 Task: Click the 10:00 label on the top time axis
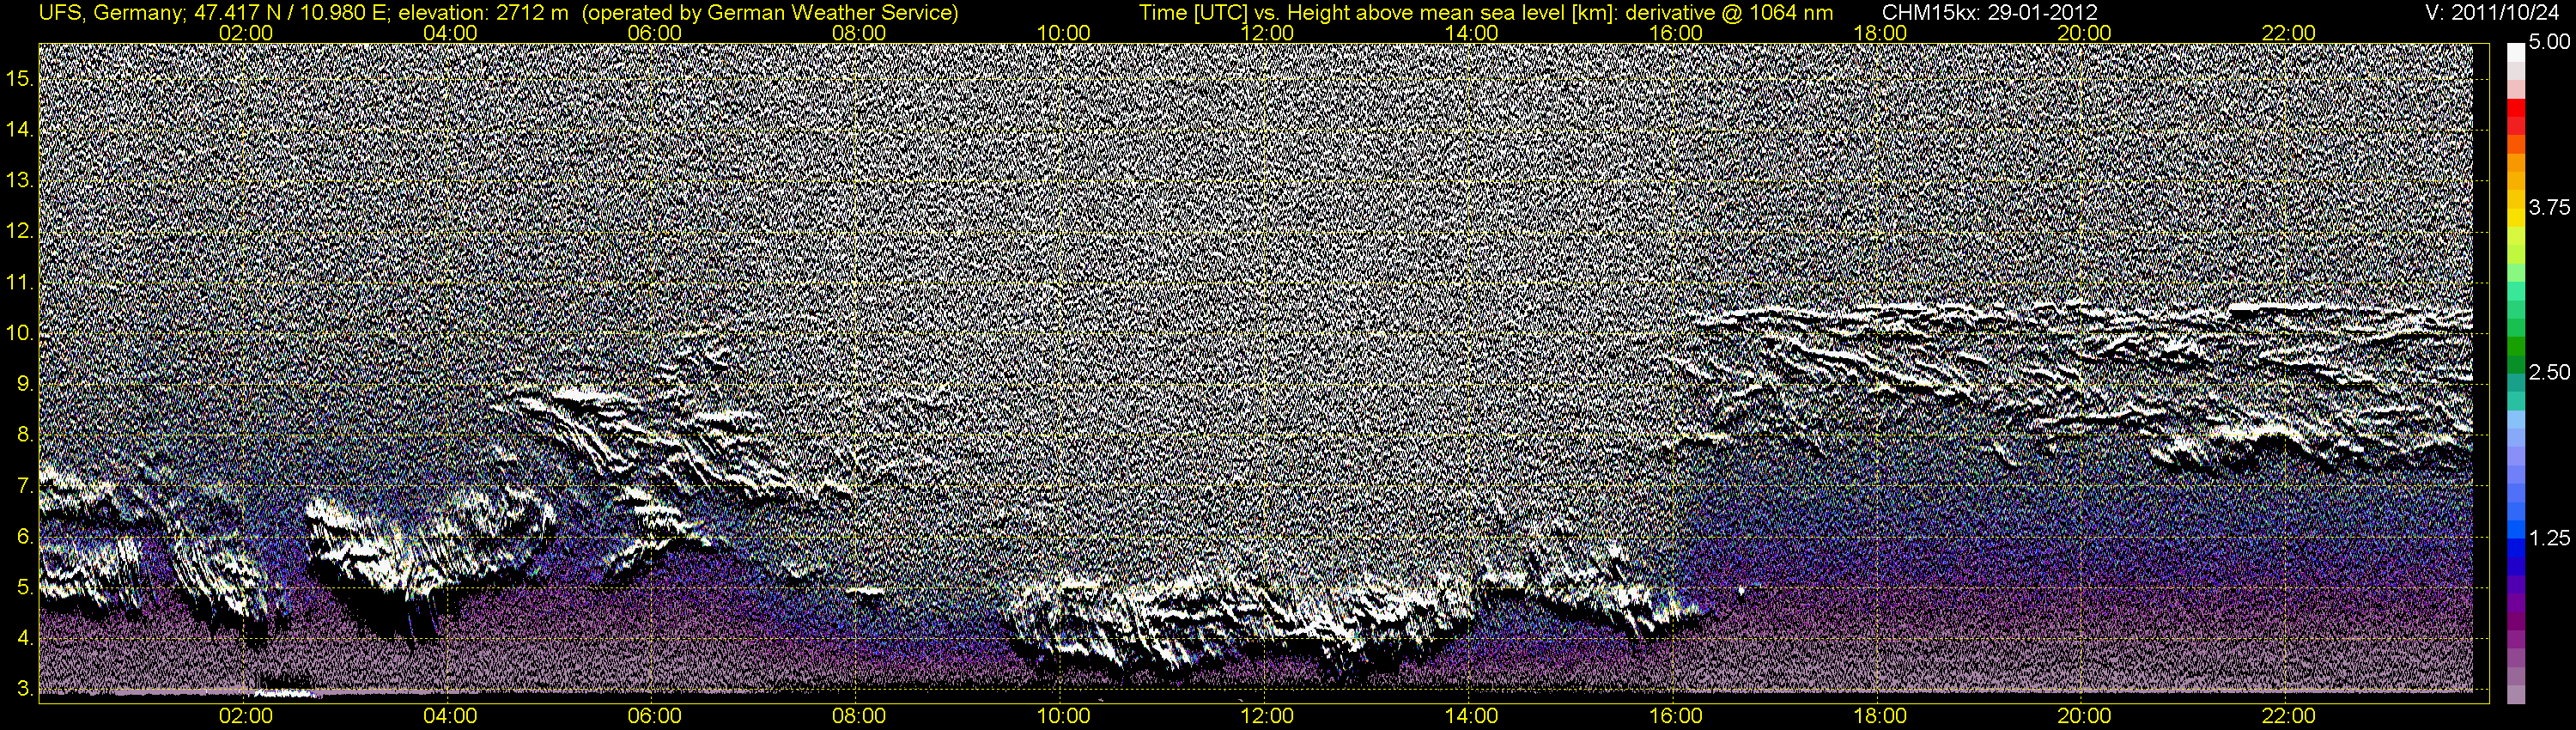(1063, 33)
